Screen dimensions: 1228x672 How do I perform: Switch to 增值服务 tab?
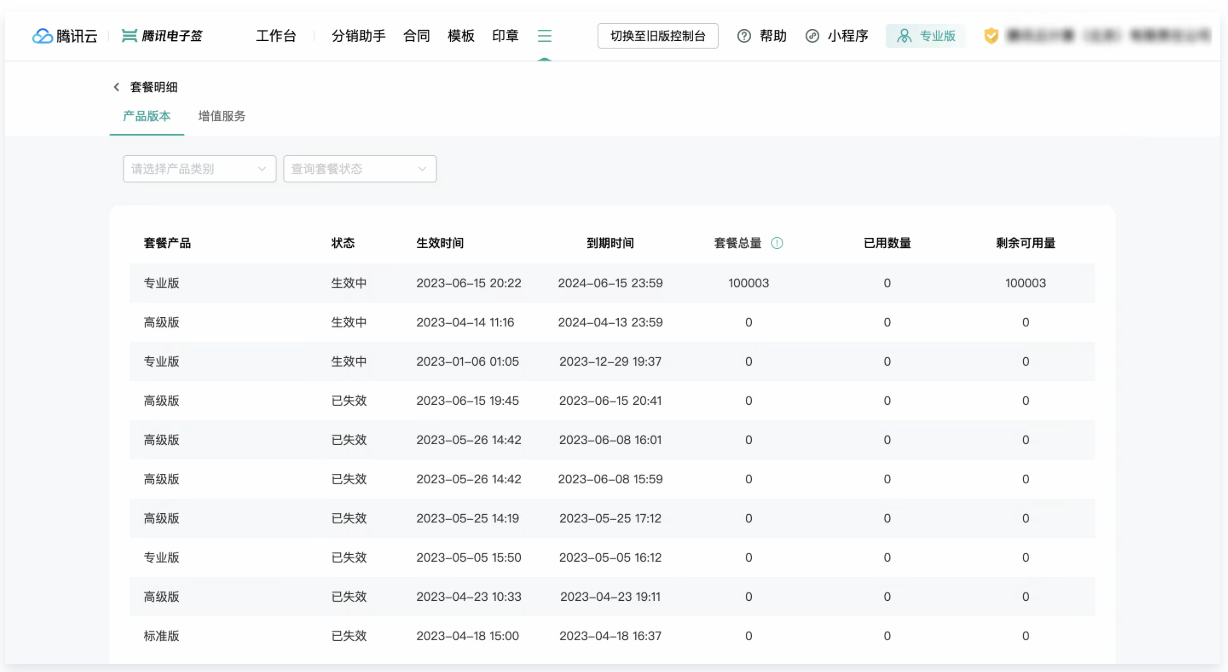[222, 116]
